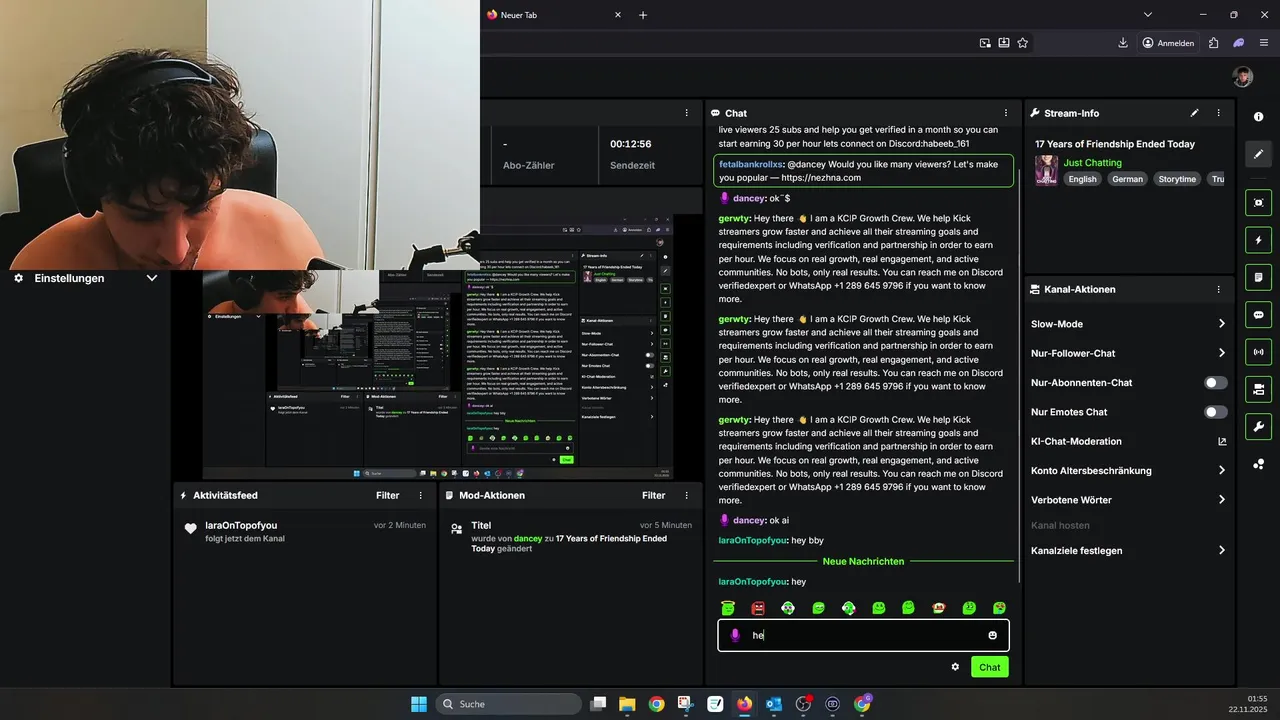The height and width of the screenshot is (720, 1280).
Task: Expand Konto Altersbeschränkung settings
Action: 1222,470
